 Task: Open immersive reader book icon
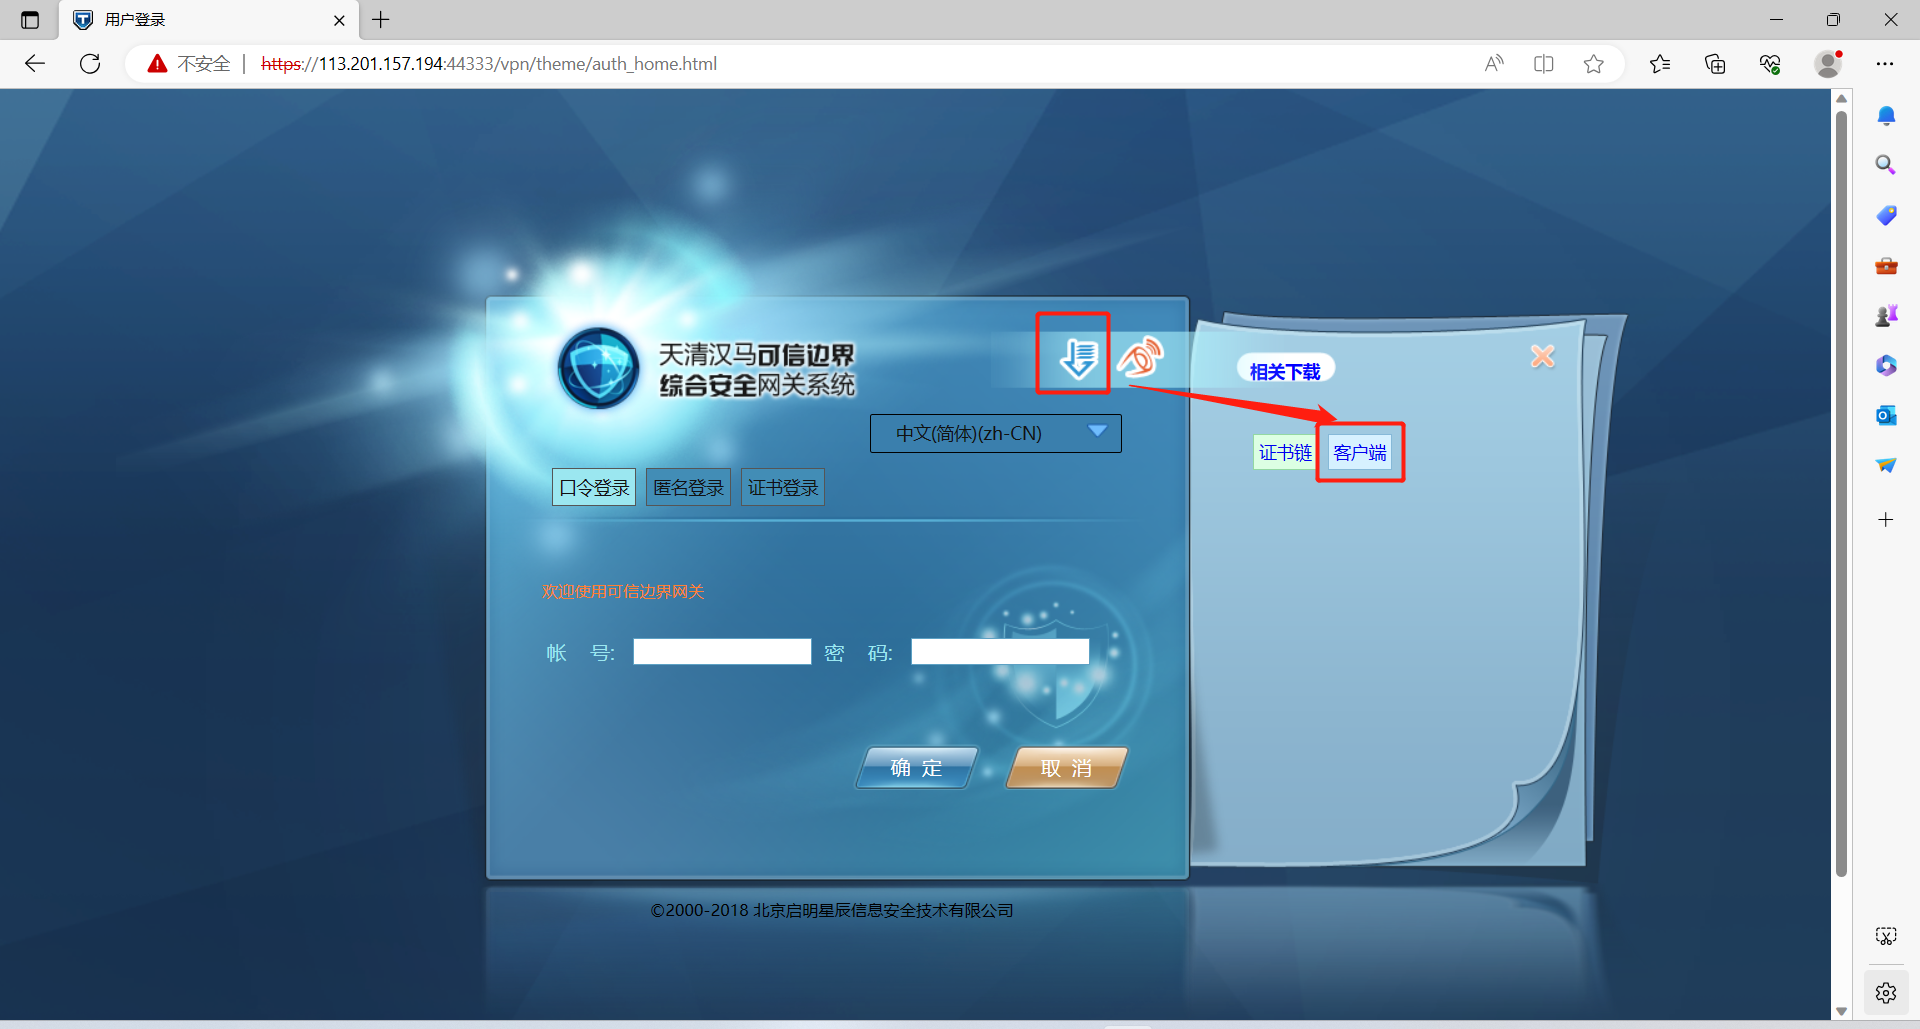pyautogui.click(x=1543, y=64)
